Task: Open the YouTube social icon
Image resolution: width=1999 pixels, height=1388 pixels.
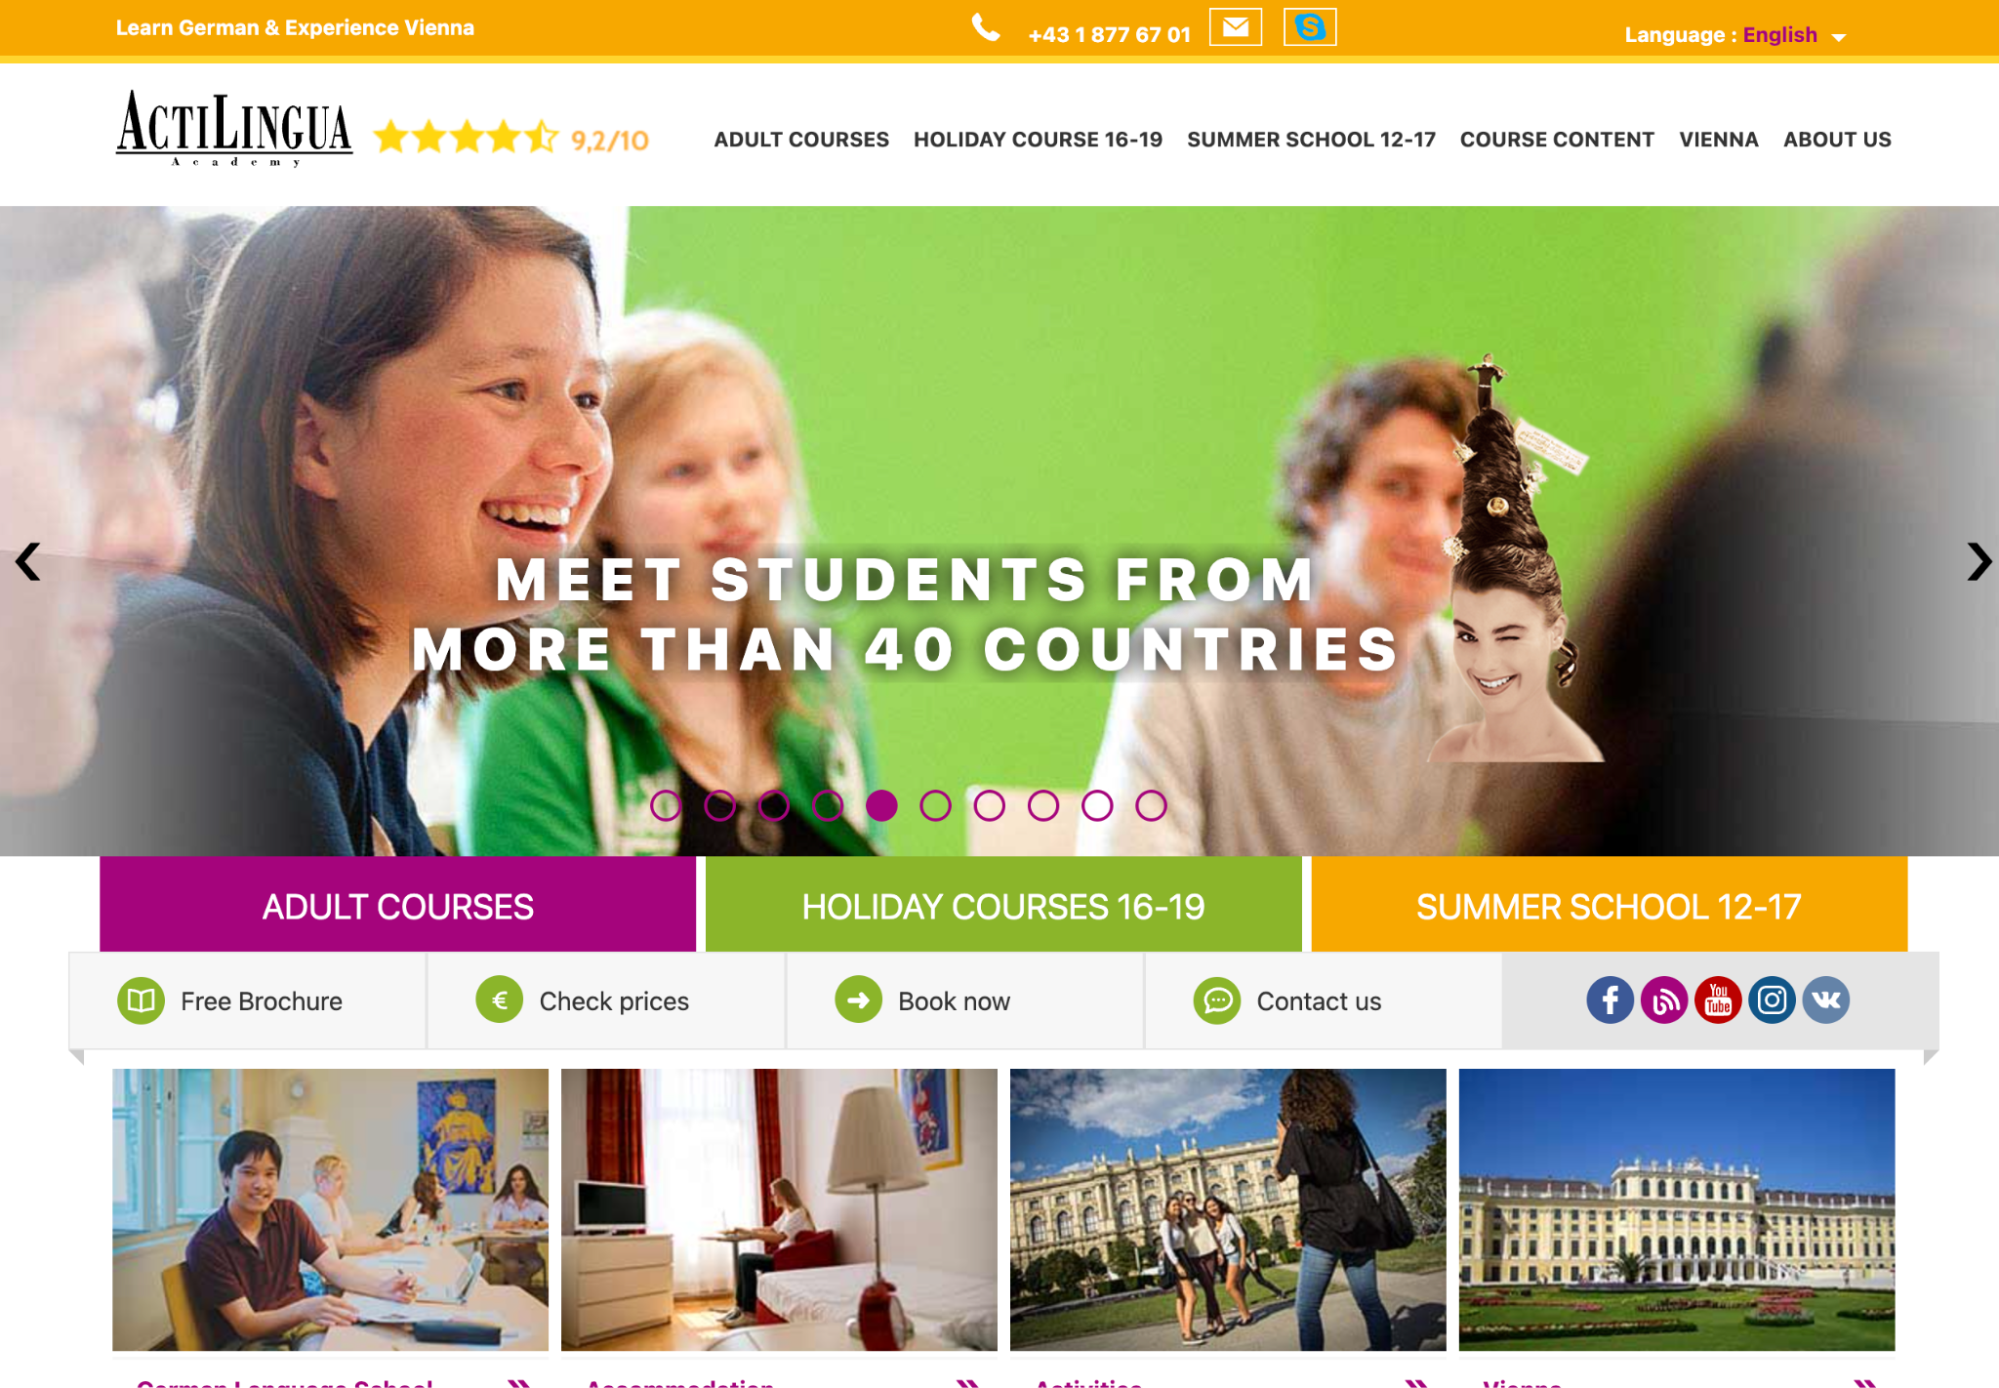Action: point(1718,1000)
